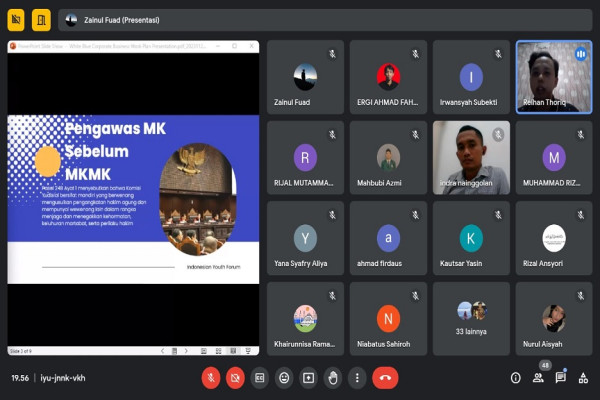The image size is (600, 400).
Task: Go to previous slide in PowerPoint bar
Action: [163, 351]
